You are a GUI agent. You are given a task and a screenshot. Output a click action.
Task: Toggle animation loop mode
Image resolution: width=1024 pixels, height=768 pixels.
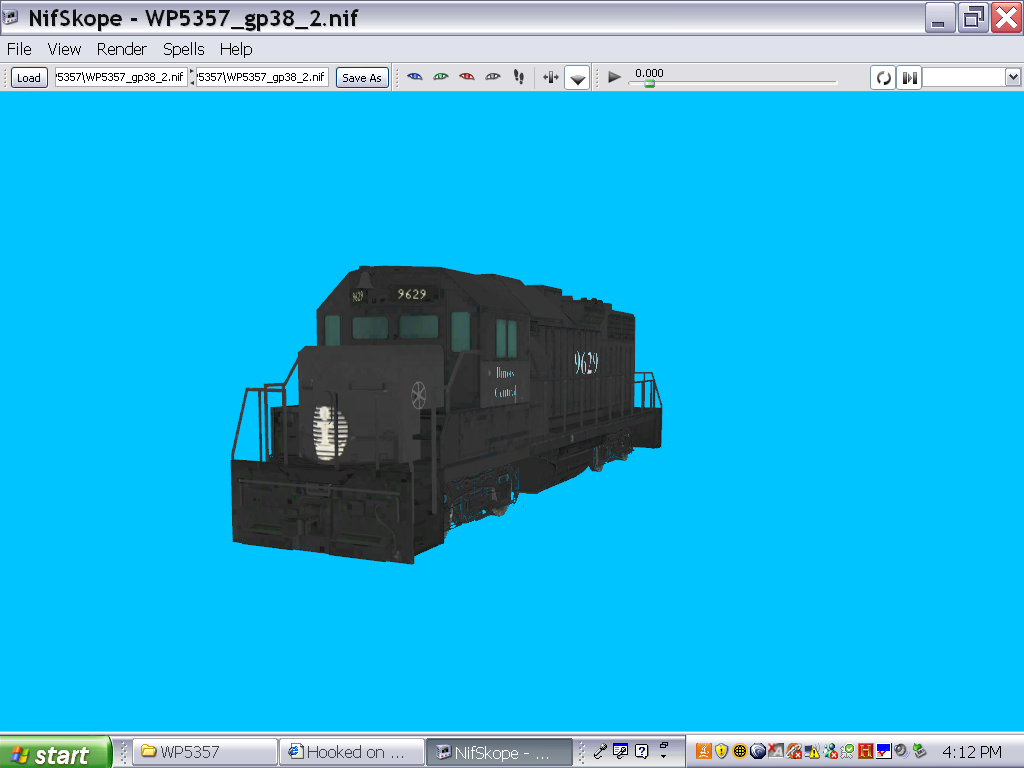(883, 78)
